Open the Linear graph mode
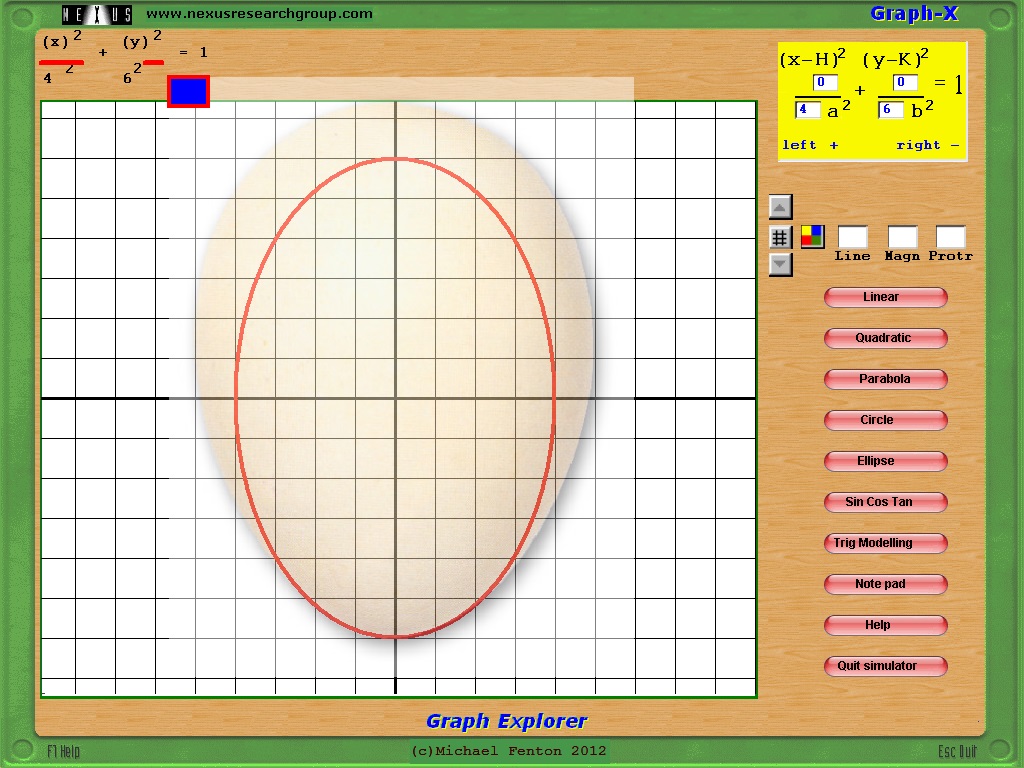Image resolution: width=1024 pixels, height=768 pixels. tap(885, 297)
